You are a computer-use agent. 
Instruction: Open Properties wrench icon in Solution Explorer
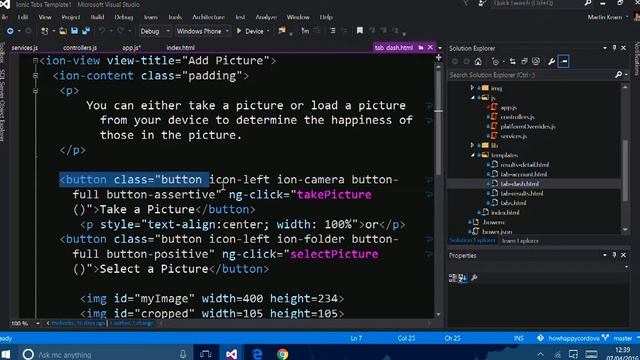click(x=551, y=62)
